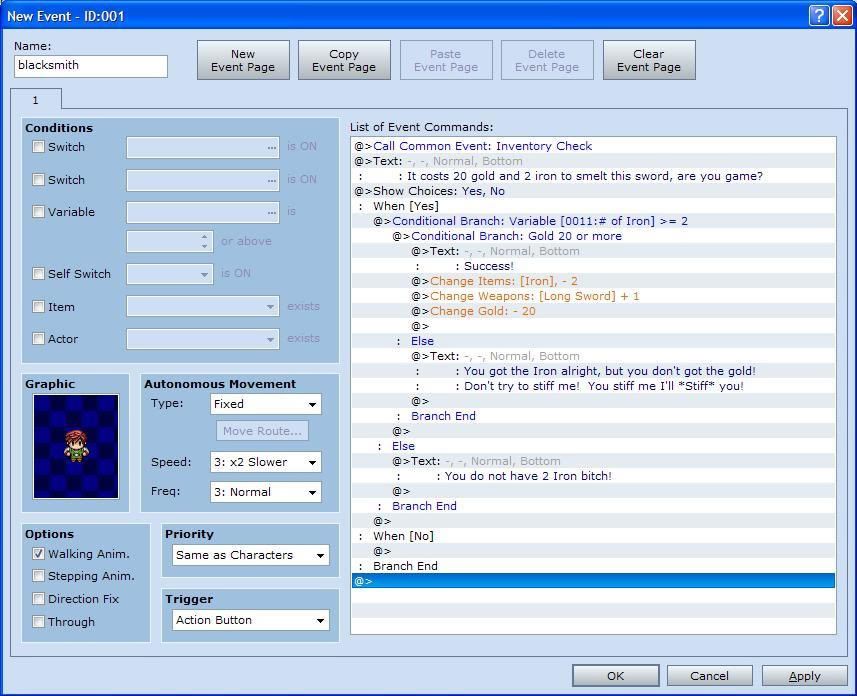The height and width of the screenshot is (696, 857).
Task: Select the highlighted empty @> command line
Action: click(x=594, y=581)
